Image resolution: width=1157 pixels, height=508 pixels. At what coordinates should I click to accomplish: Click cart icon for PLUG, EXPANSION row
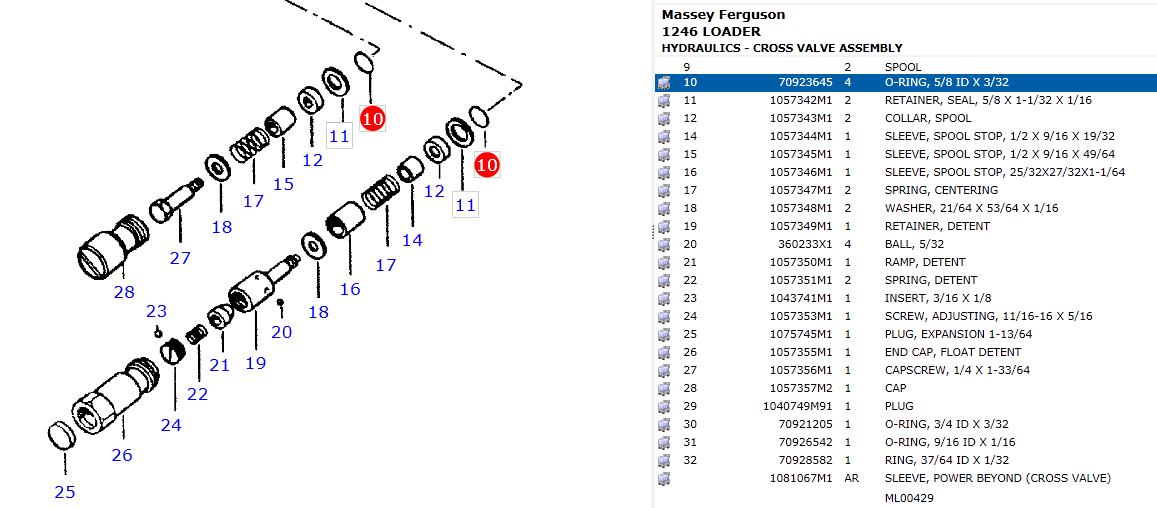(x=663, y=334)
